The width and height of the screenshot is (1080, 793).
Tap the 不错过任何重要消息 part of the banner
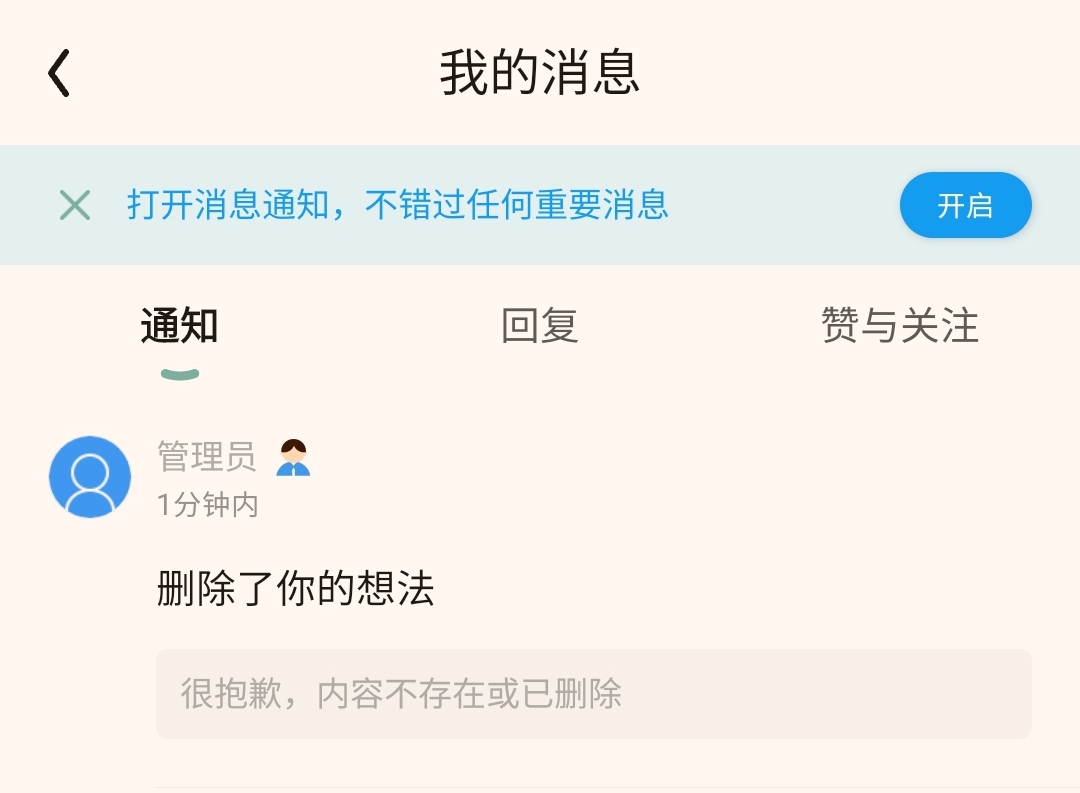coord(517,205)
